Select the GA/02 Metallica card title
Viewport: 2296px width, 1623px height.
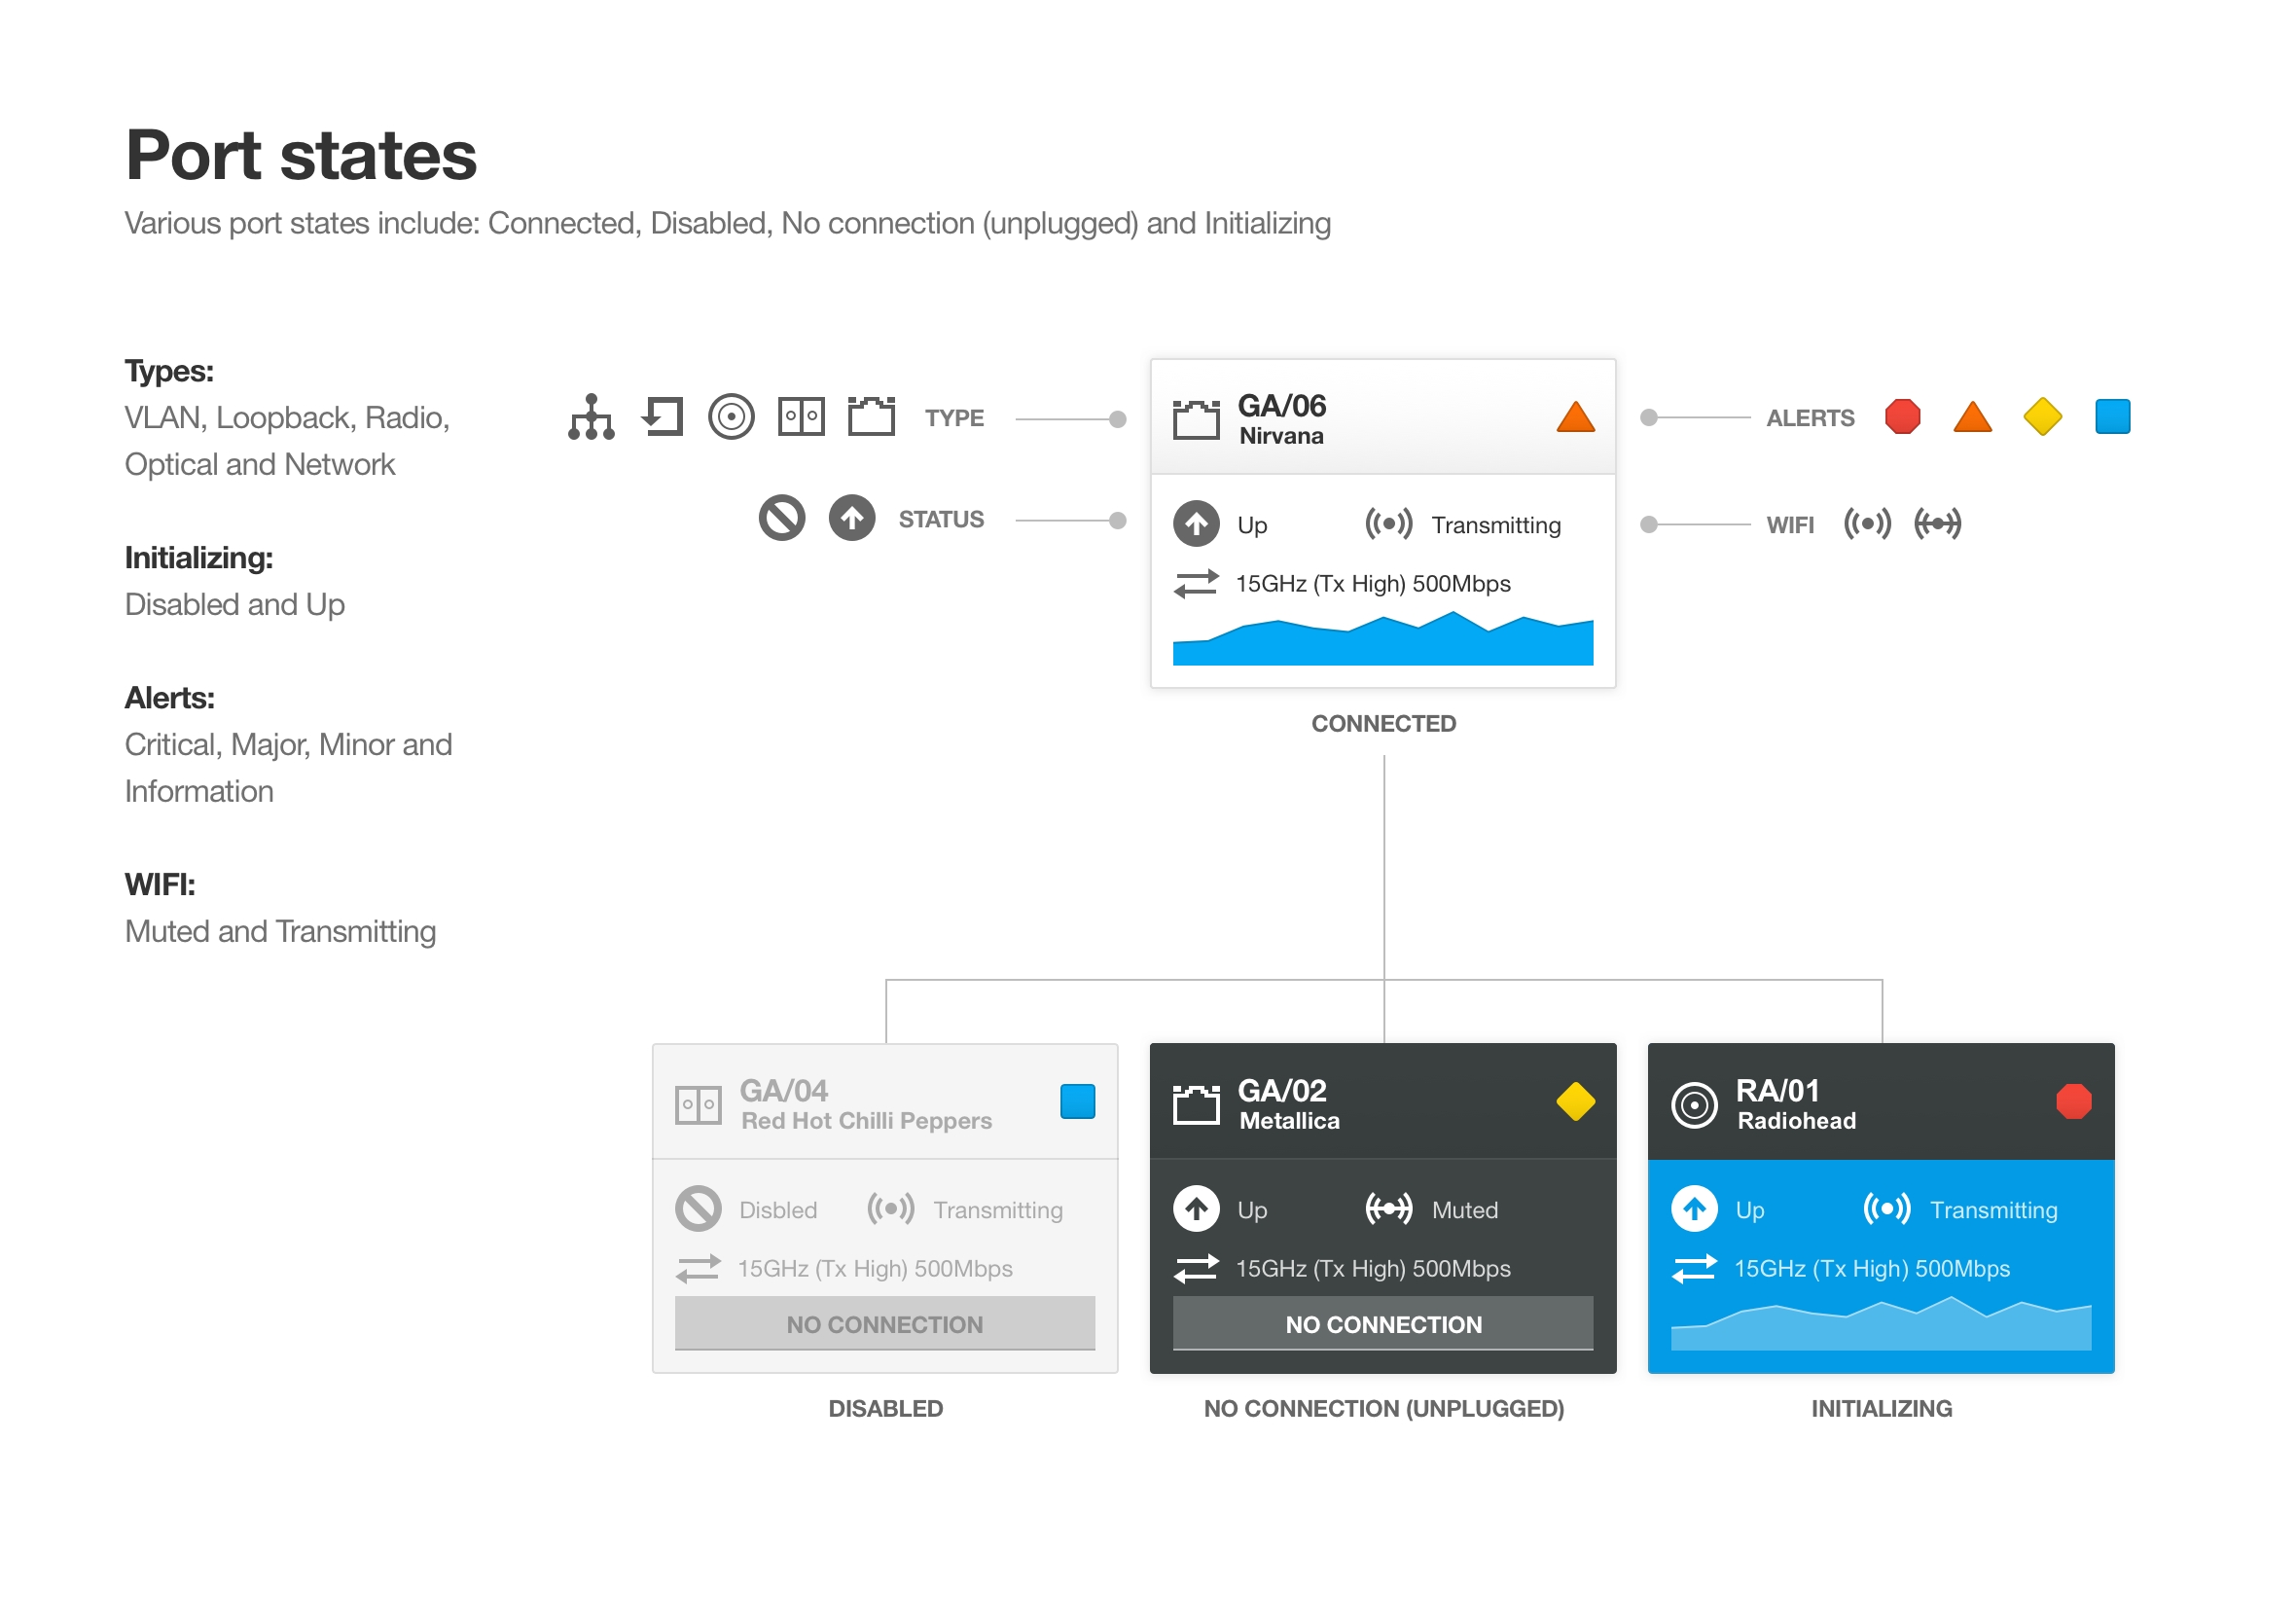point(1288,1104)
